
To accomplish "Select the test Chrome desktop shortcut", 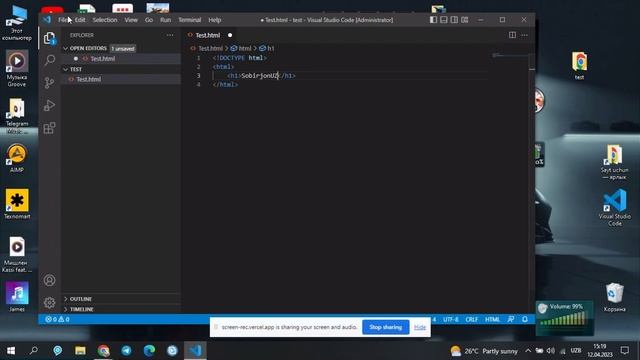I will click(580, 65).
